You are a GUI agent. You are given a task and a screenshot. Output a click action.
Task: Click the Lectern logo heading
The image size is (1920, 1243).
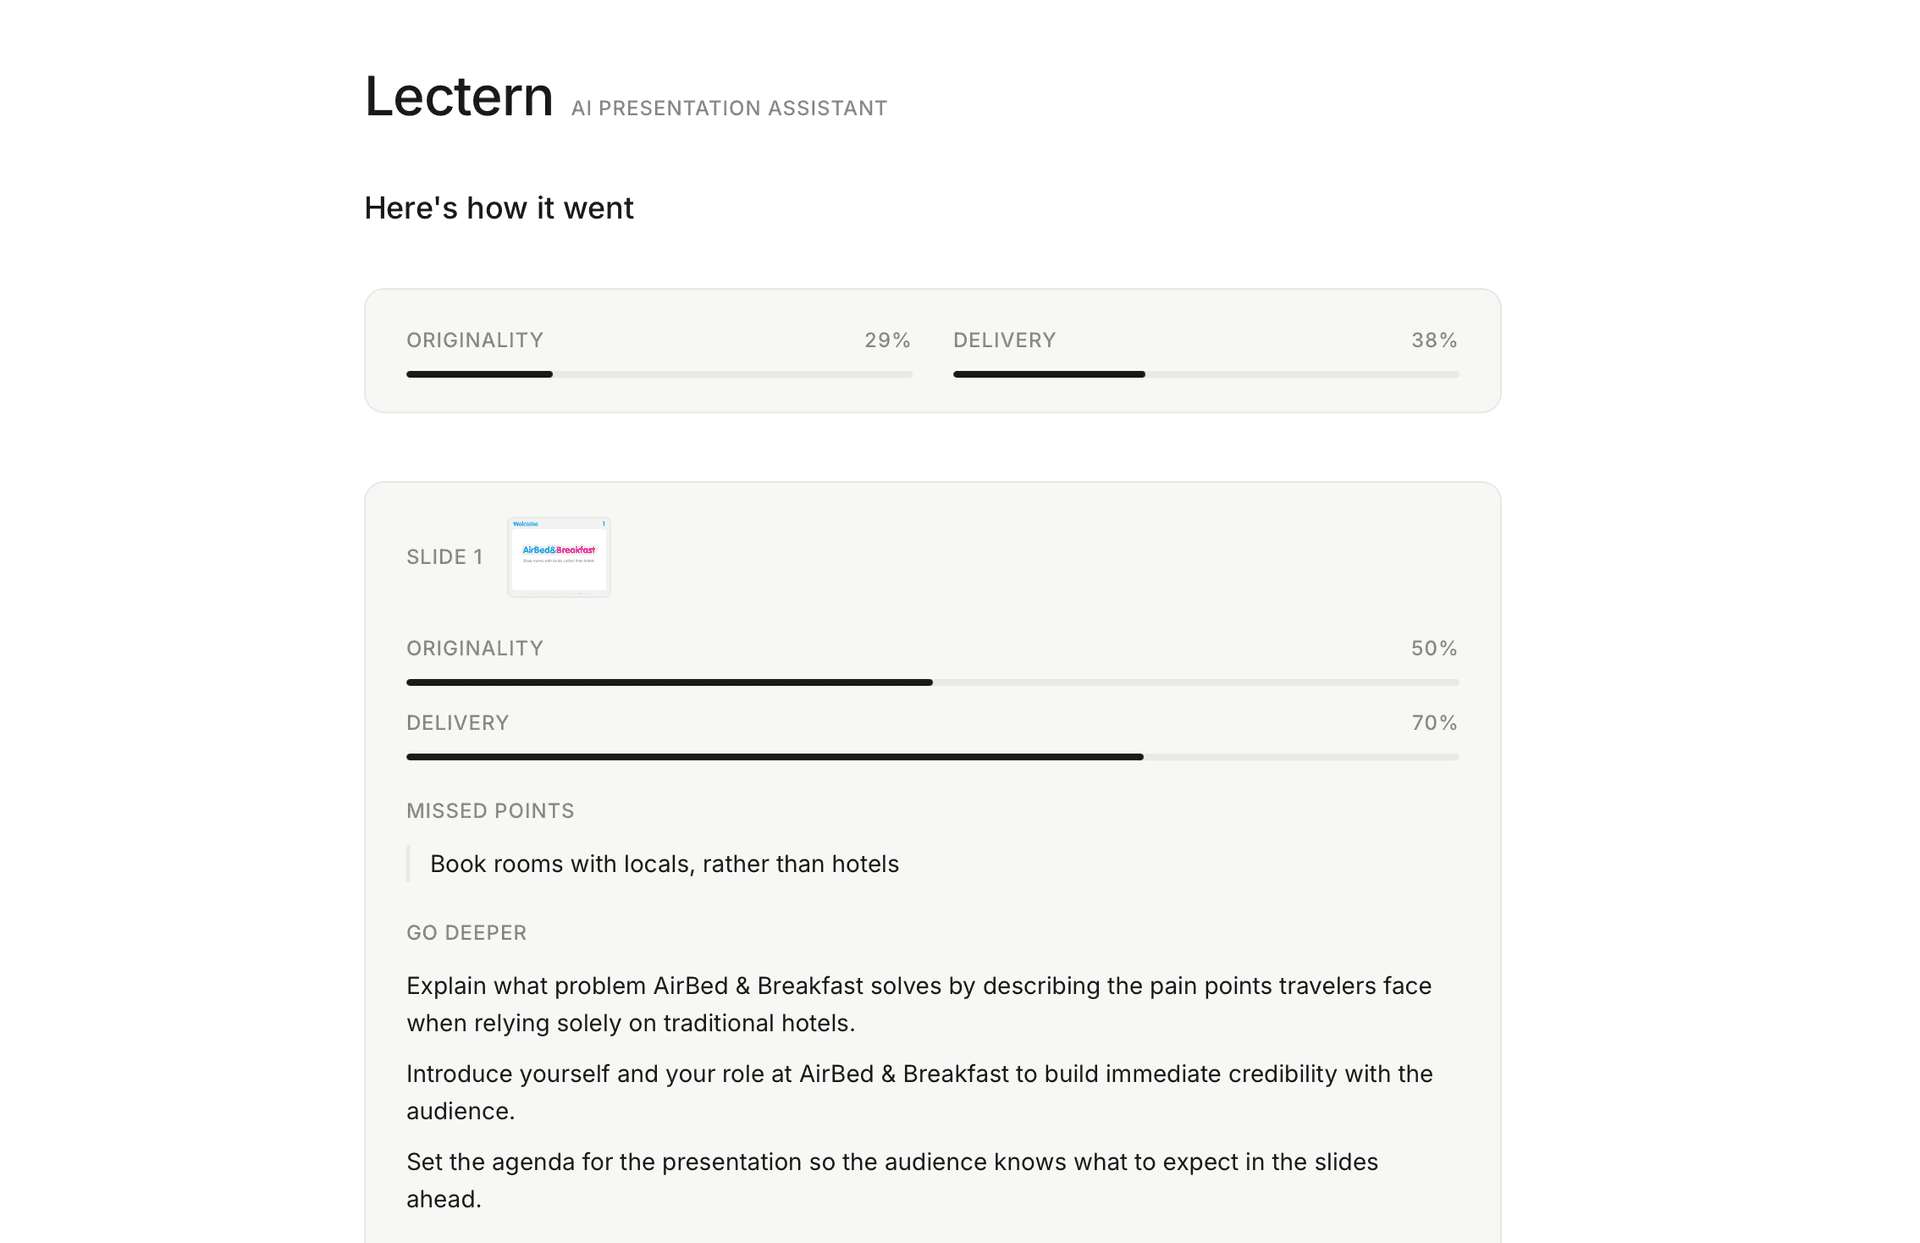click(x=459, y=96)
